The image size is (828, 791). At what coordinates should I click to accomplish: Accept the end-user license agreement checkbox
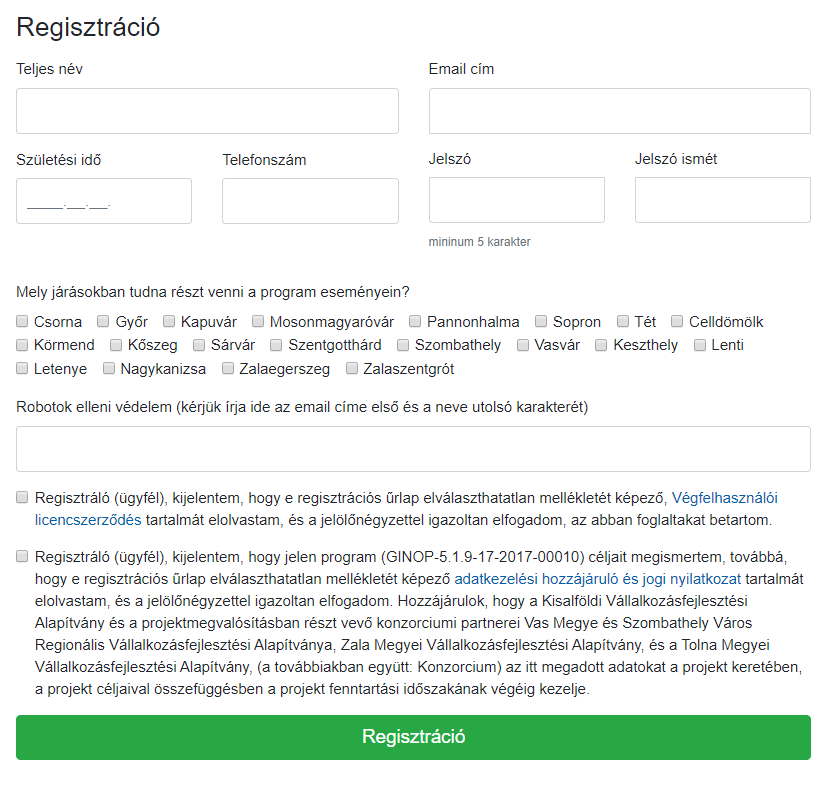coord(23,497)
